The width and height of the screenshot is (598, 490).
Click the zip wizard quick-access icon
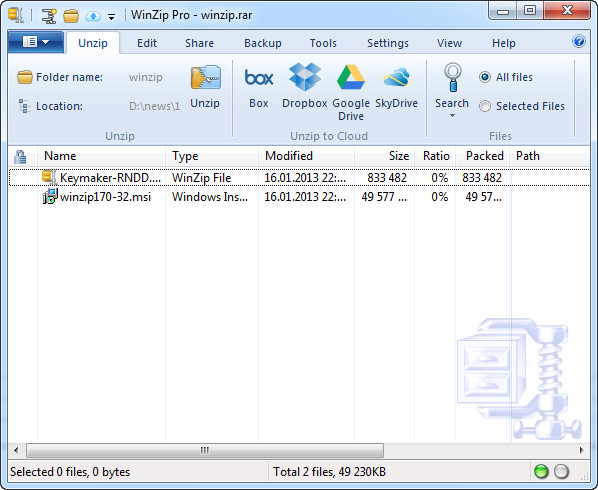point(49,16)
